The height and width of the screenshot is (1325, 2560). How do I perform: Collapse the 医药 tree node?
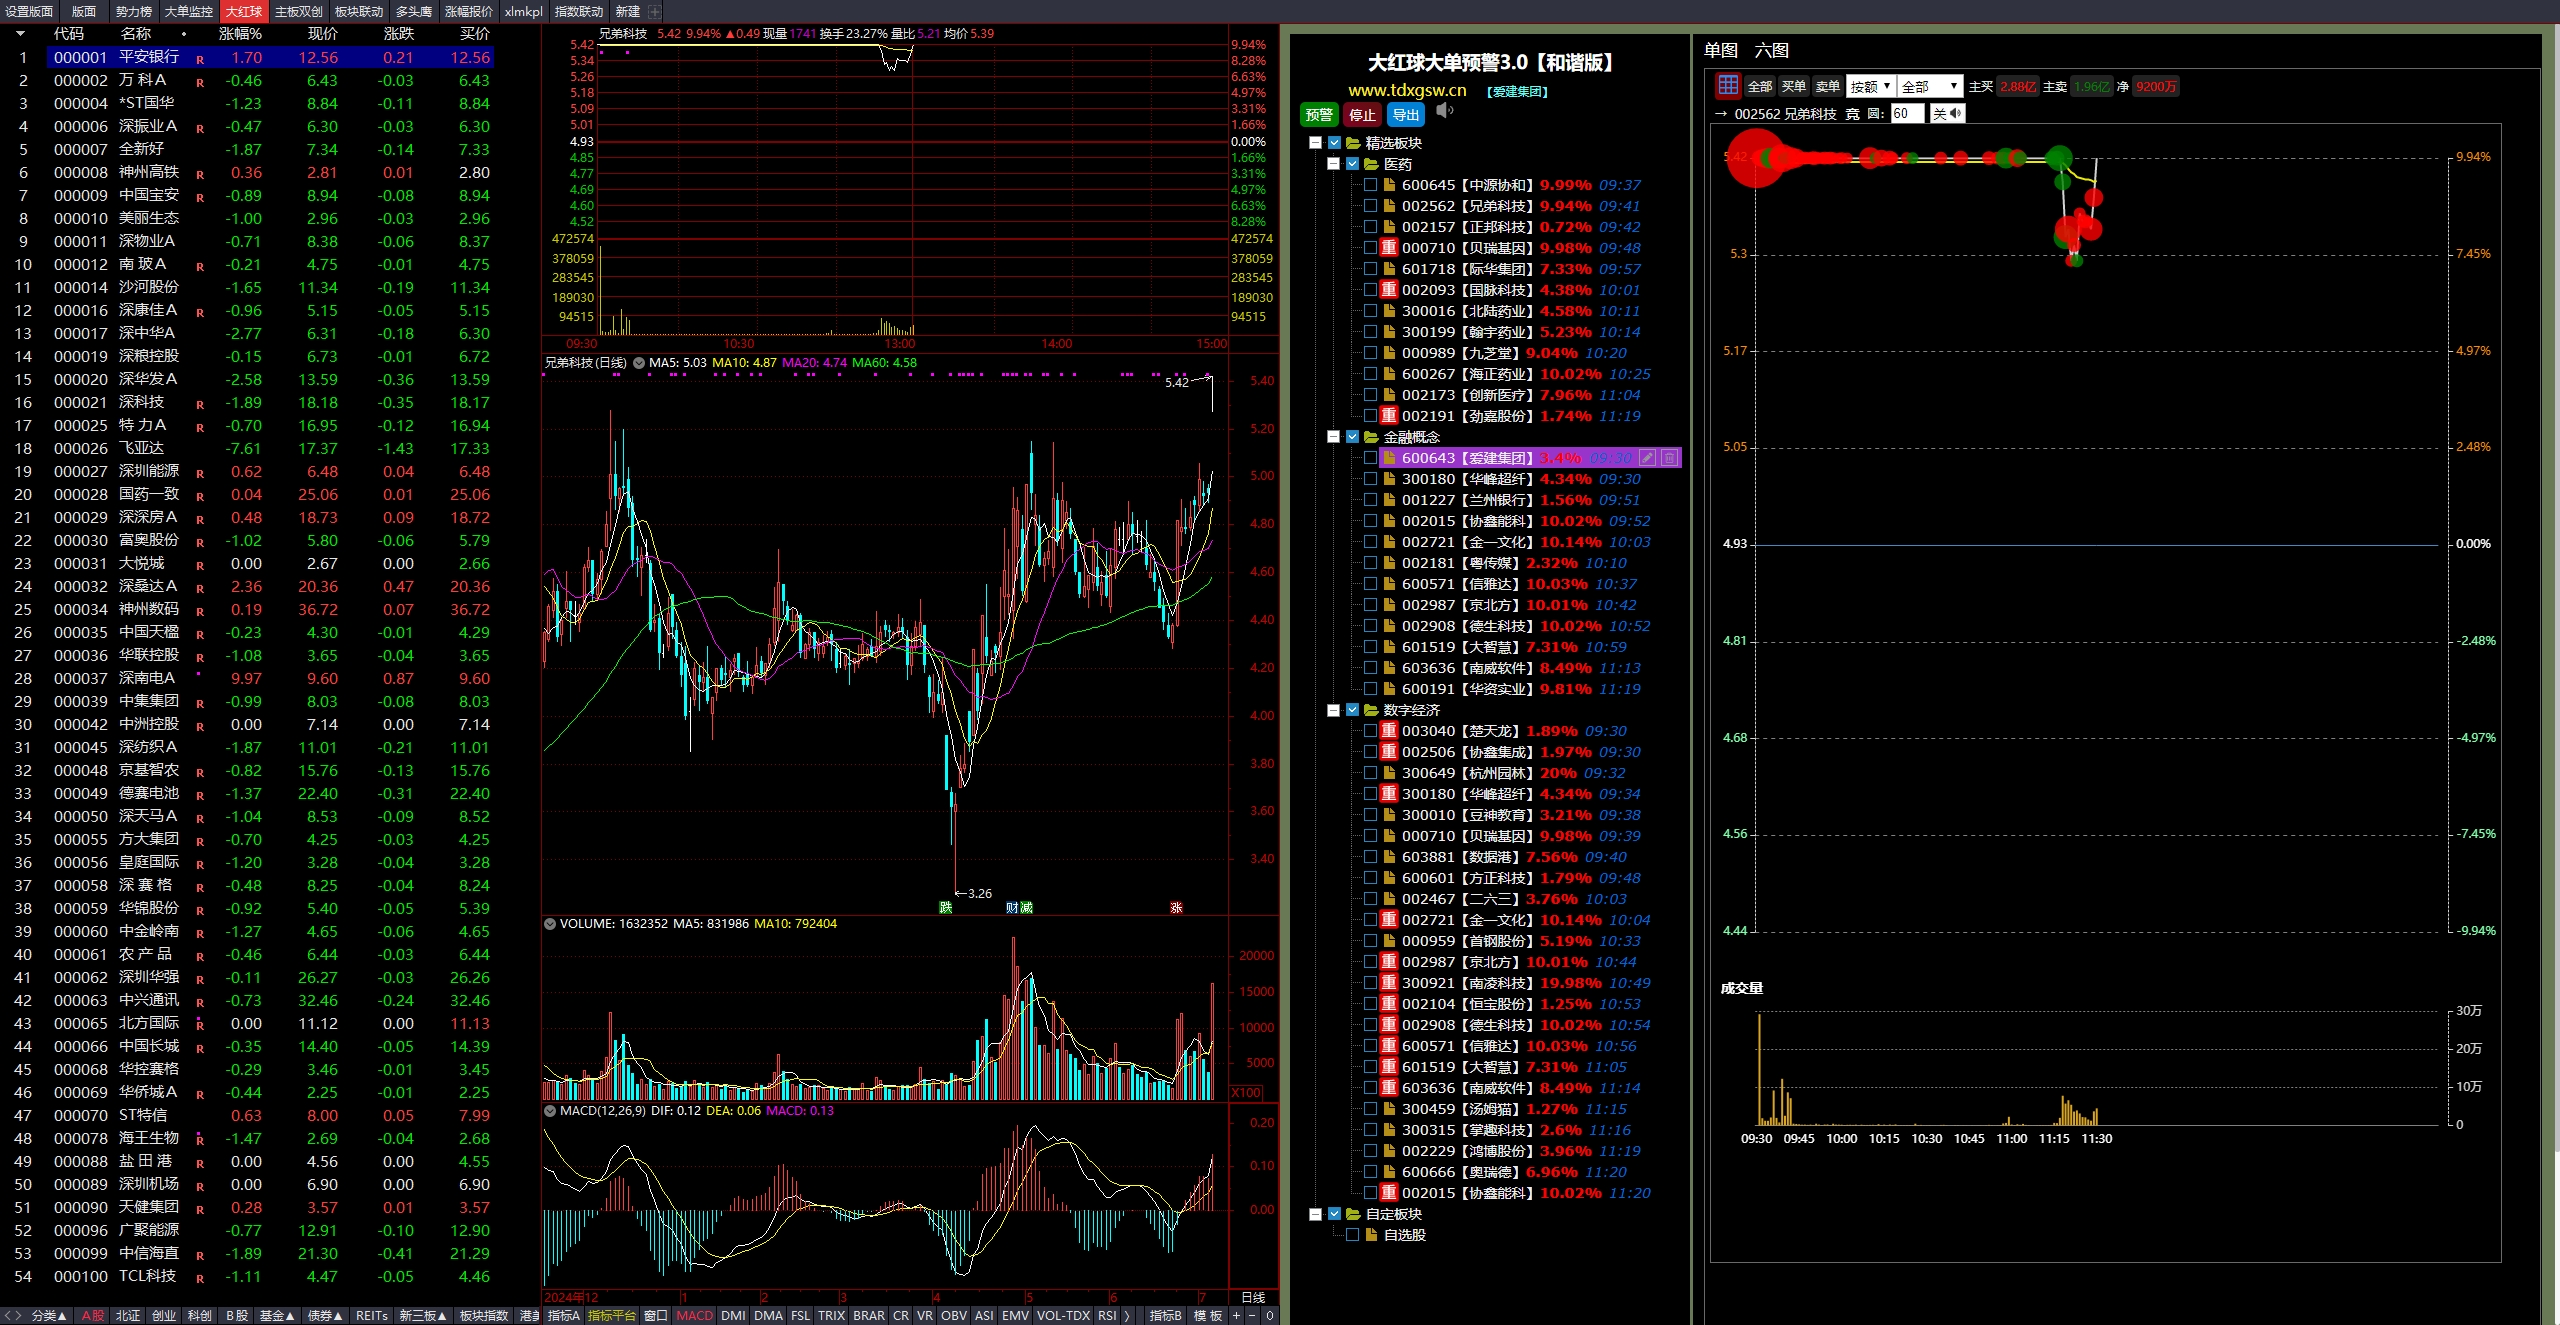click(1333, 164)
